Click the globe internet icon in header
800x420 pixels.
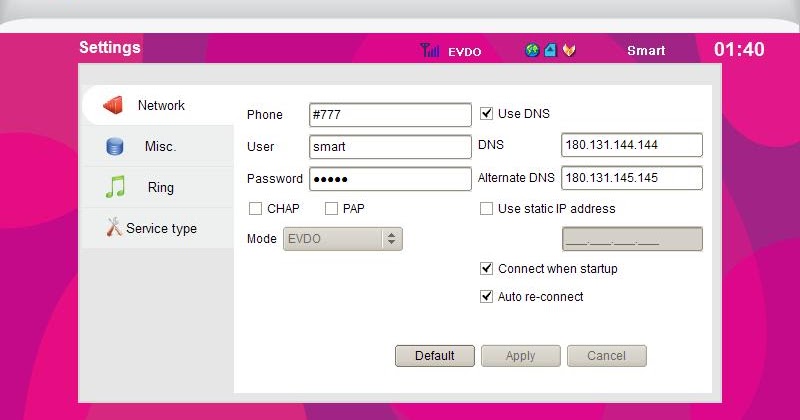point(532,50)
